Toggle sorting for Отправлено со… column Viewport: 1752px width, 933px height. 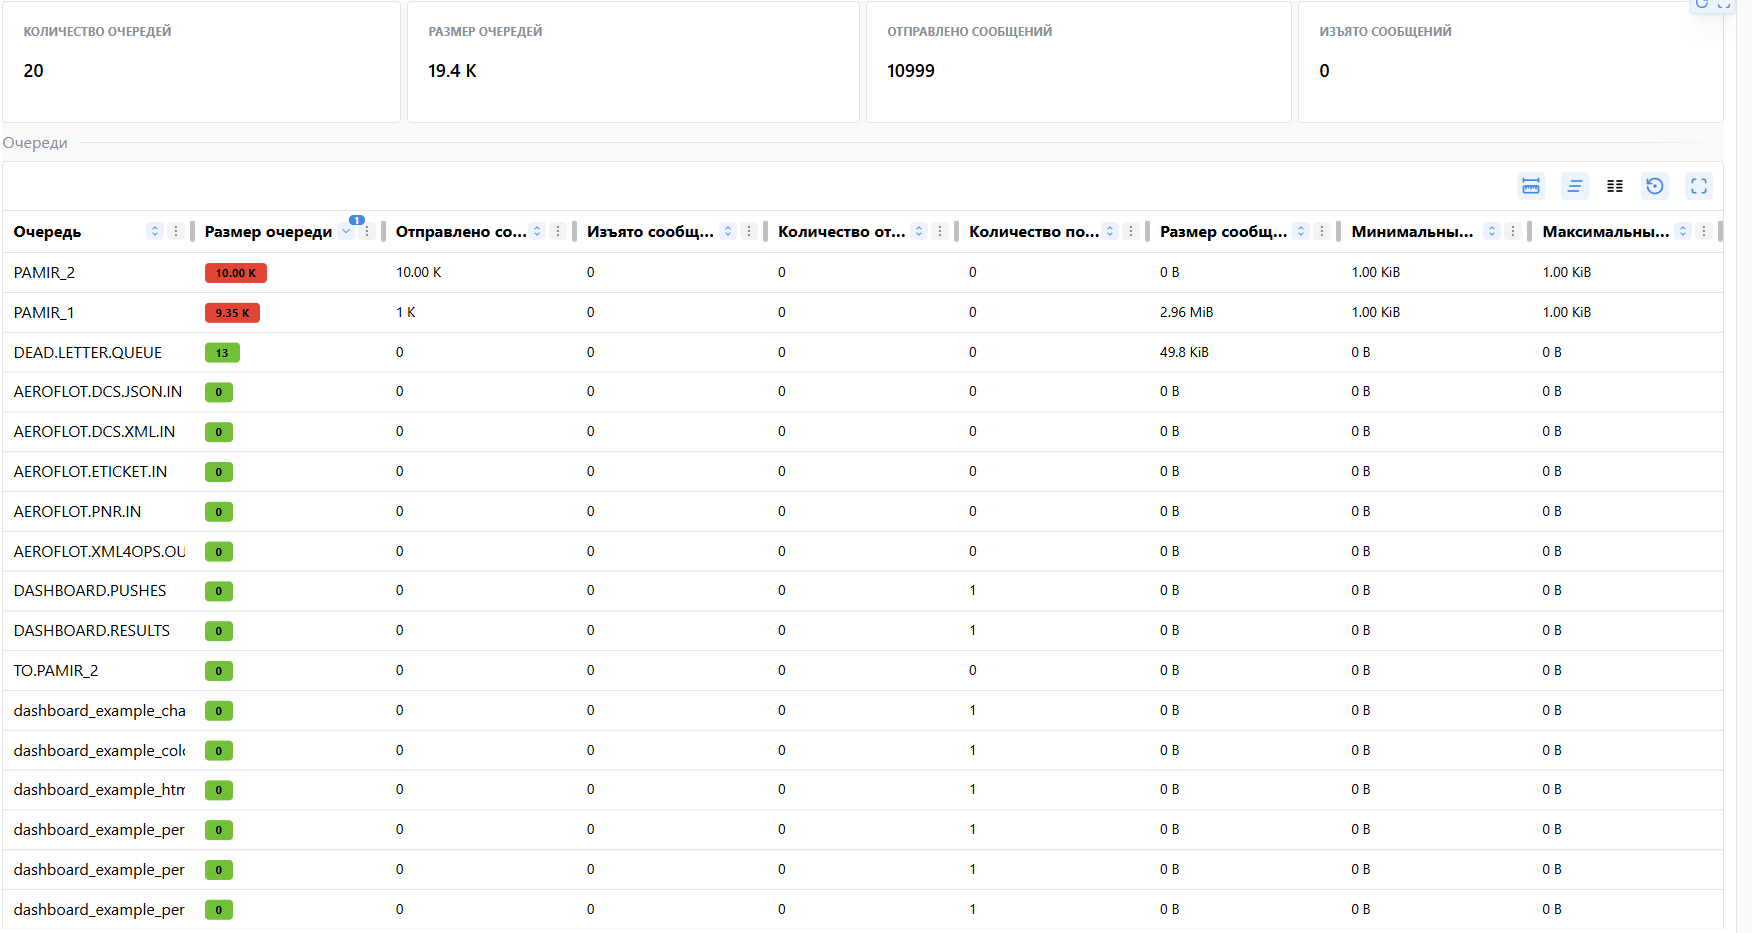tap(537, 232)
